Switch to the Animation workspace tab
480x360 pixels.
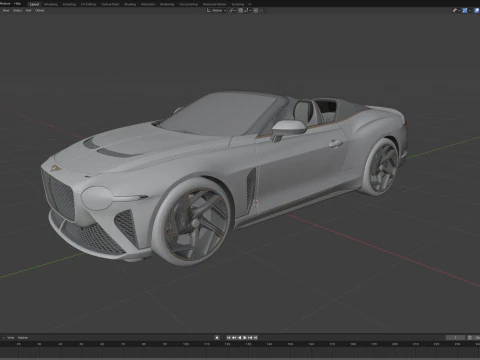tap(148, 4)
